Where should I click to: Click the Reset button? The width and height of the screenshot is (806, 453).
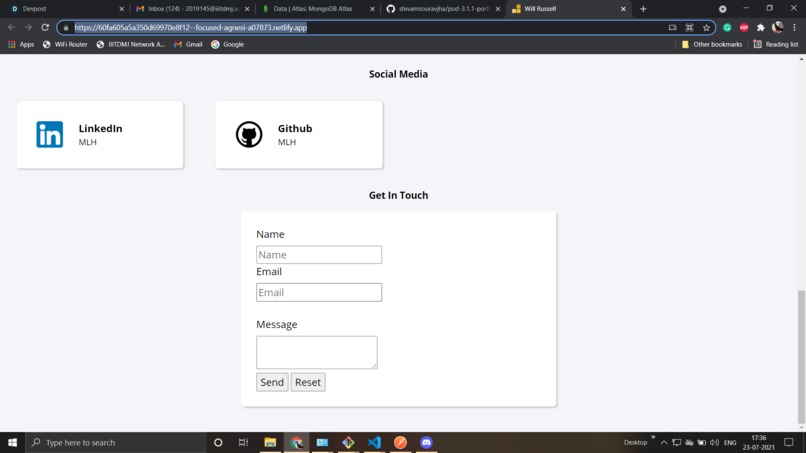click(x=308, y=382)
